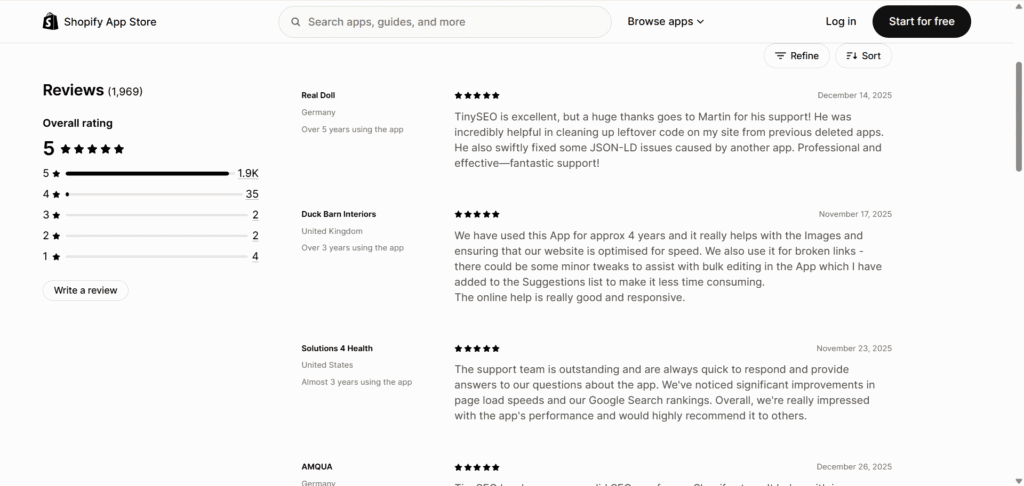Click the Shopify bag logo icon

(51, 22)
